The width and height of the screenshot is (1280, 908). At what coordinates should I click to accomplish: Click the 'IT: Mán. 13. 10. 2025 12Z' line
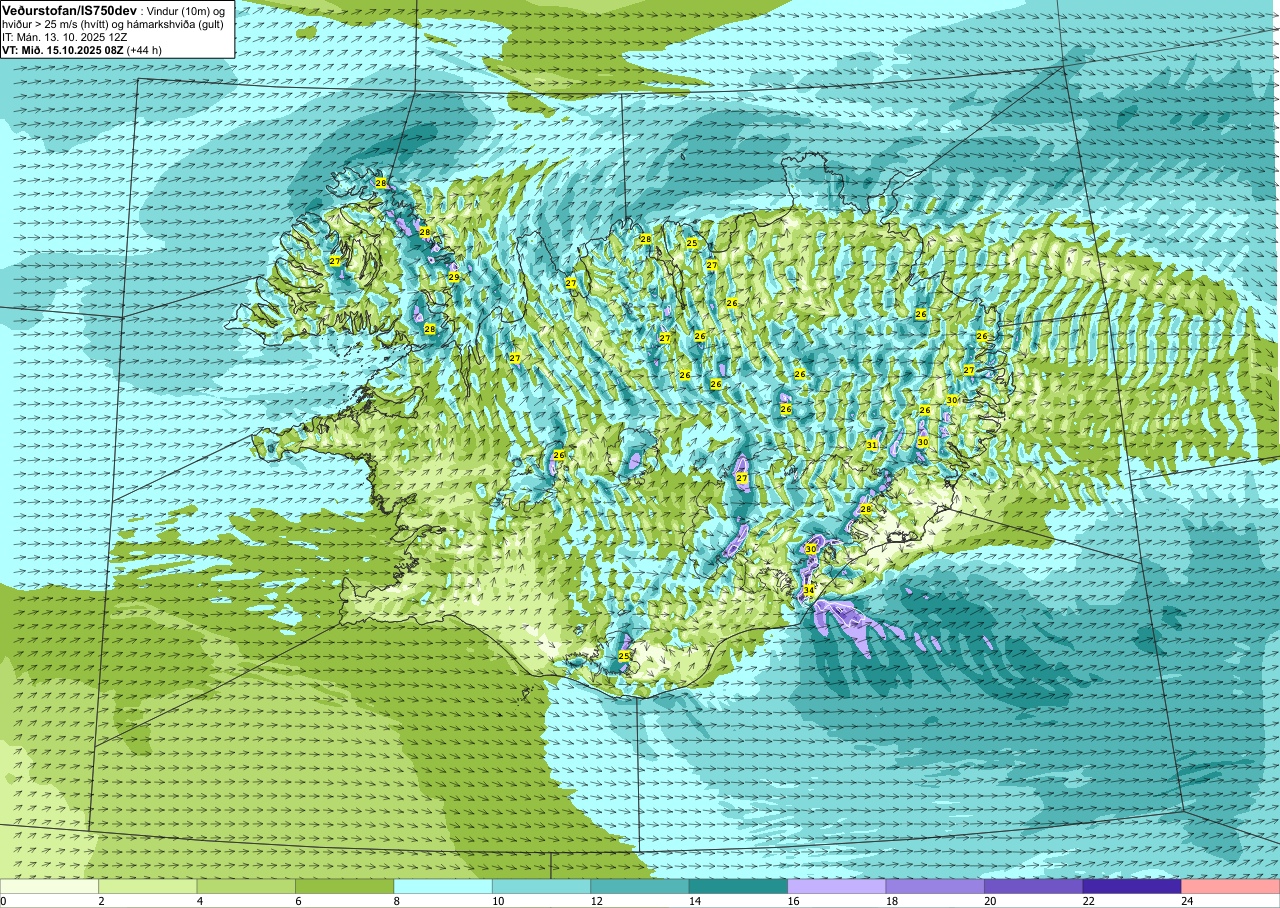point(64,37)
